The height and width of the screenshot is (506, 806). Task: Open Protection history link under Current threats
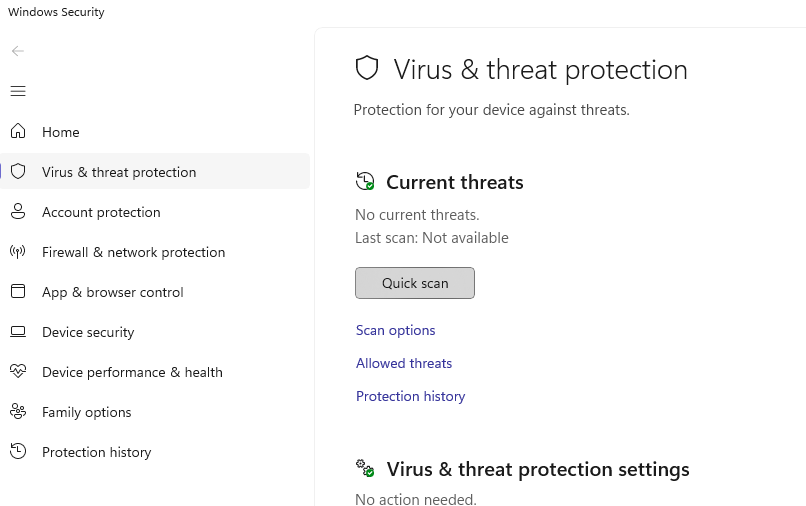(410, 396)
